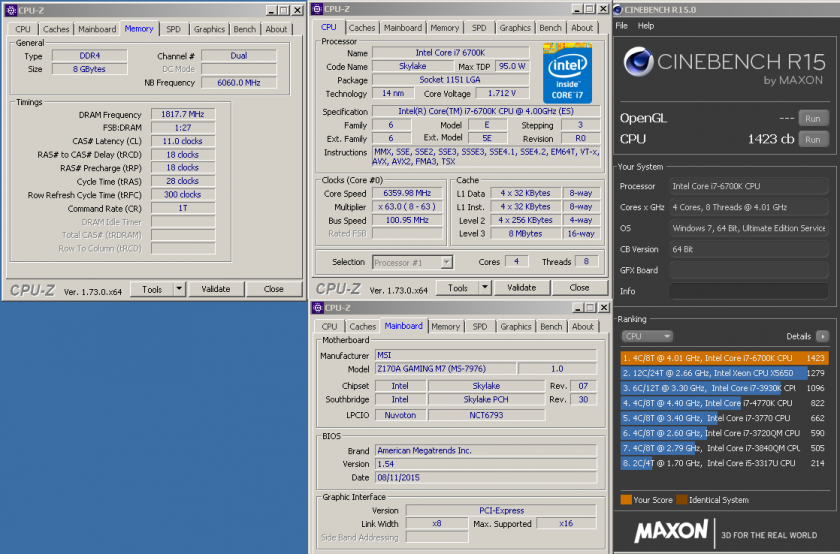Click the DRAM Frequency value 1817.7 MHz
The width and height of the screenshot is (840, 554).
183,114
